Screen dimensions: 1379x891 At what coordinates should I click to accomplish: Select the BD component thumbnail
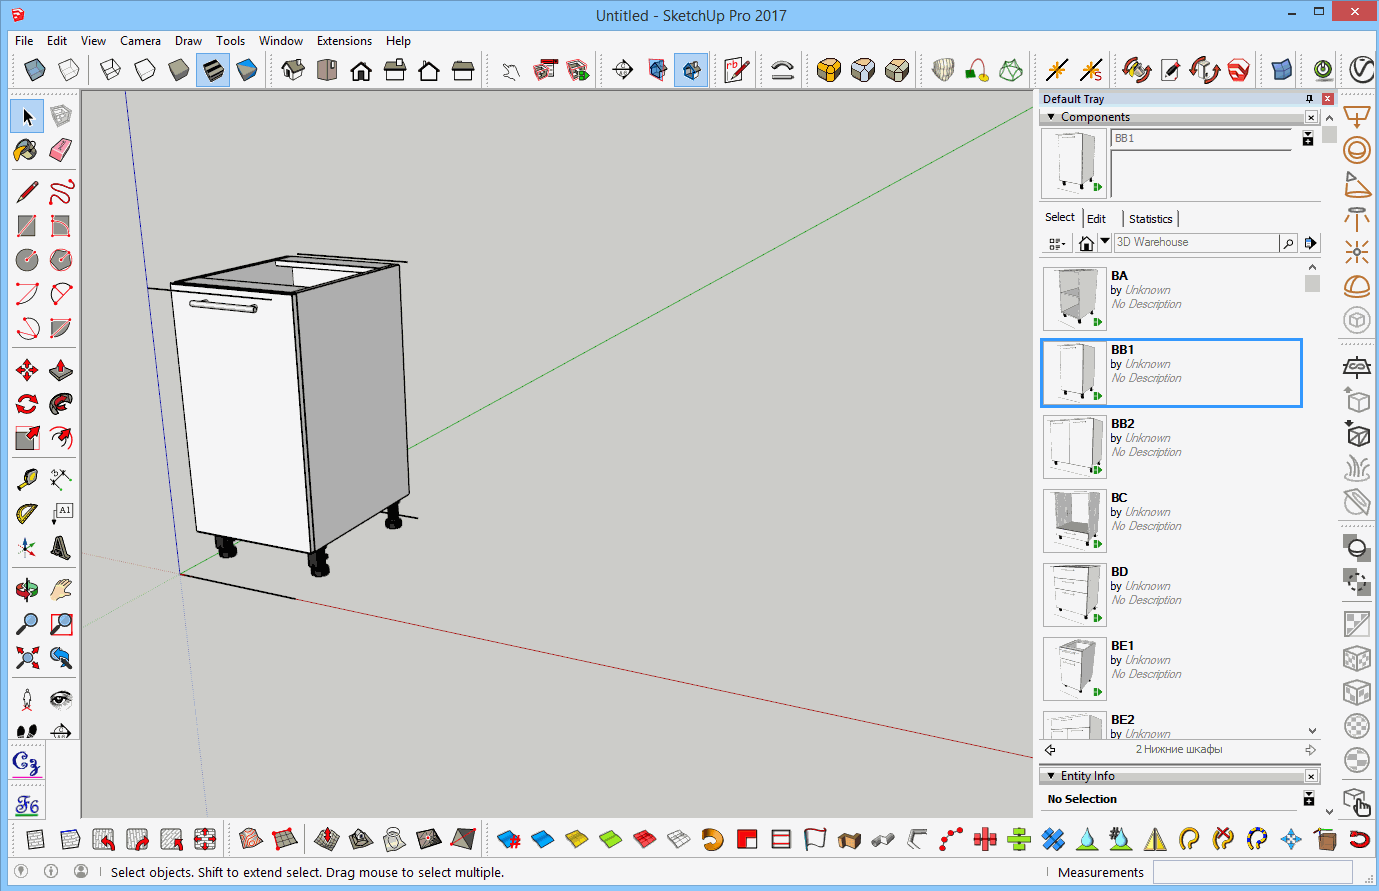pyautogui.click(x=1074, y=594)
